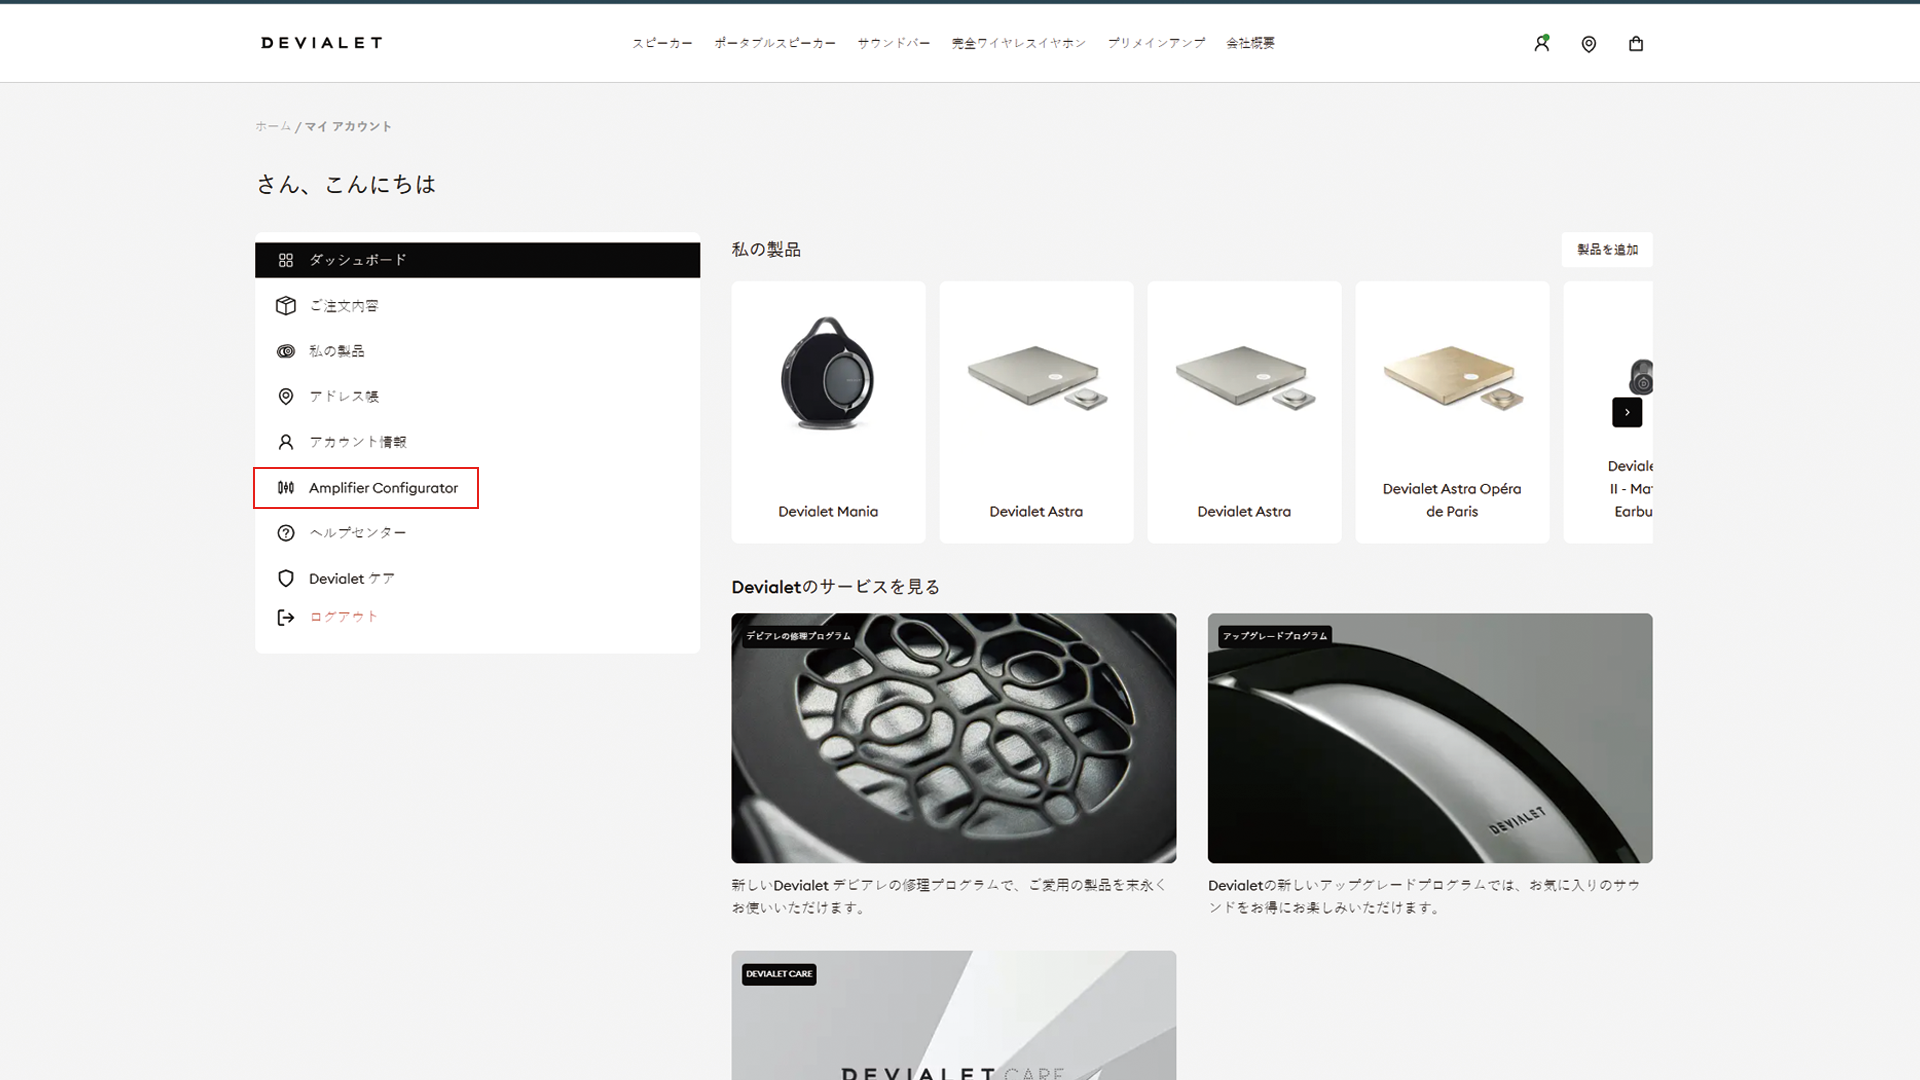
Task: Click デビアレの修理プログラム tag label
Action: click(x=798, y=636)
